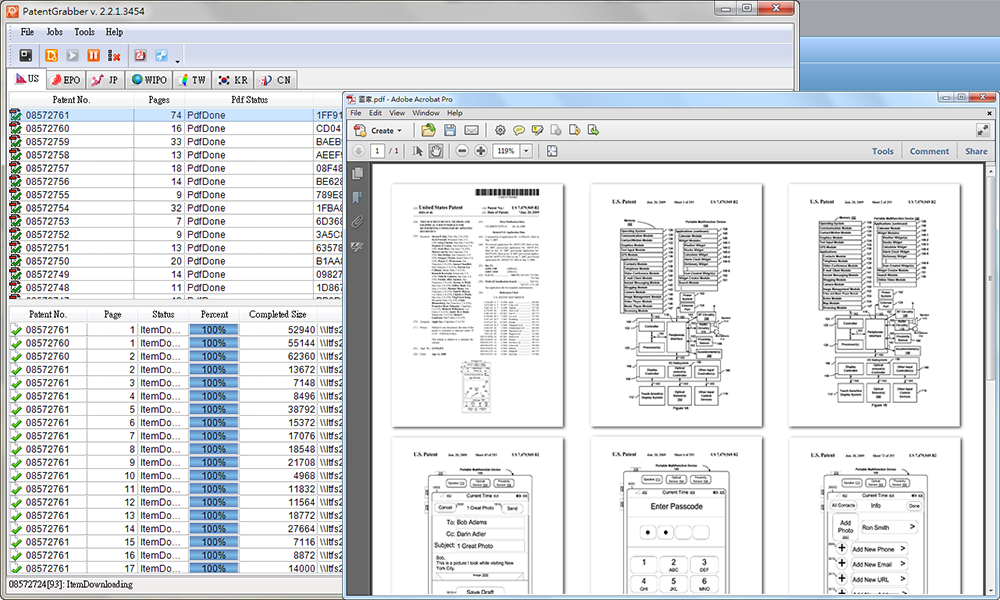
Task: Click the page icon with orange arrow
Action: coord(575,130)
